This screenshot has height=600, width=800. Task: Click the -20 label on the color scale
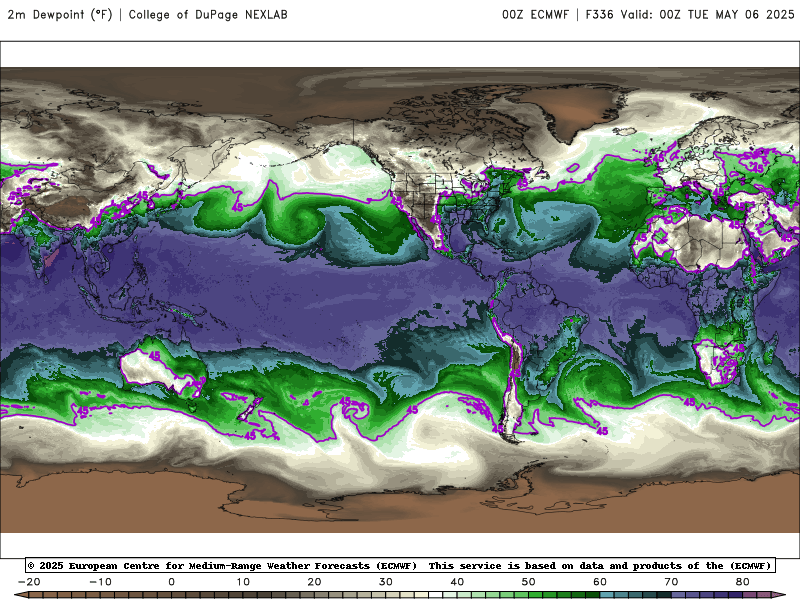click(x=29, y=582)
